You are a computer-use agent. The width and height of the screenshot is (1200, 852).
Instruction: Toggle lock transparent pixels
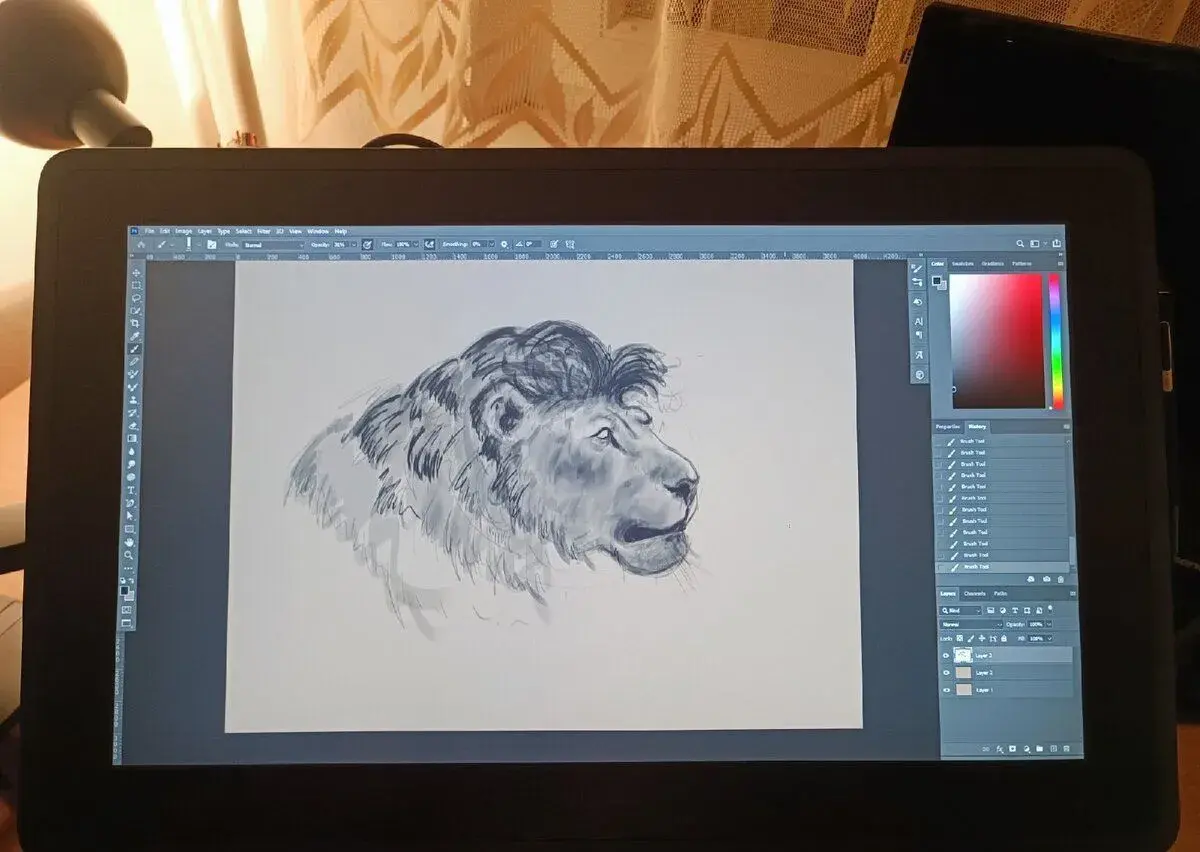tap(960, 638)
